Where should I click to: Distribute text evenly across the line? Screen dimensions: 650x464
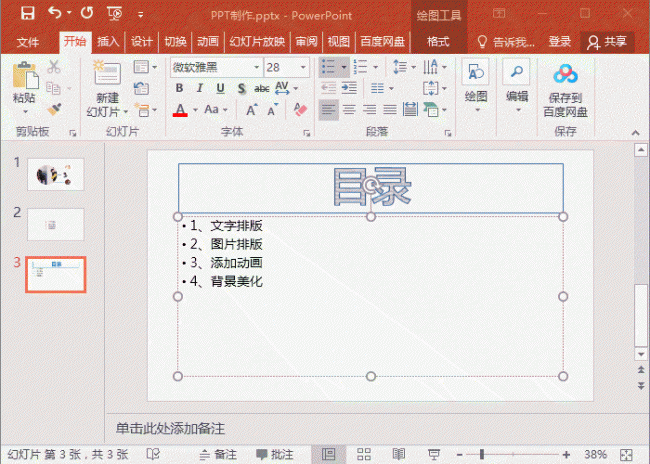click(x=410, y=109)
